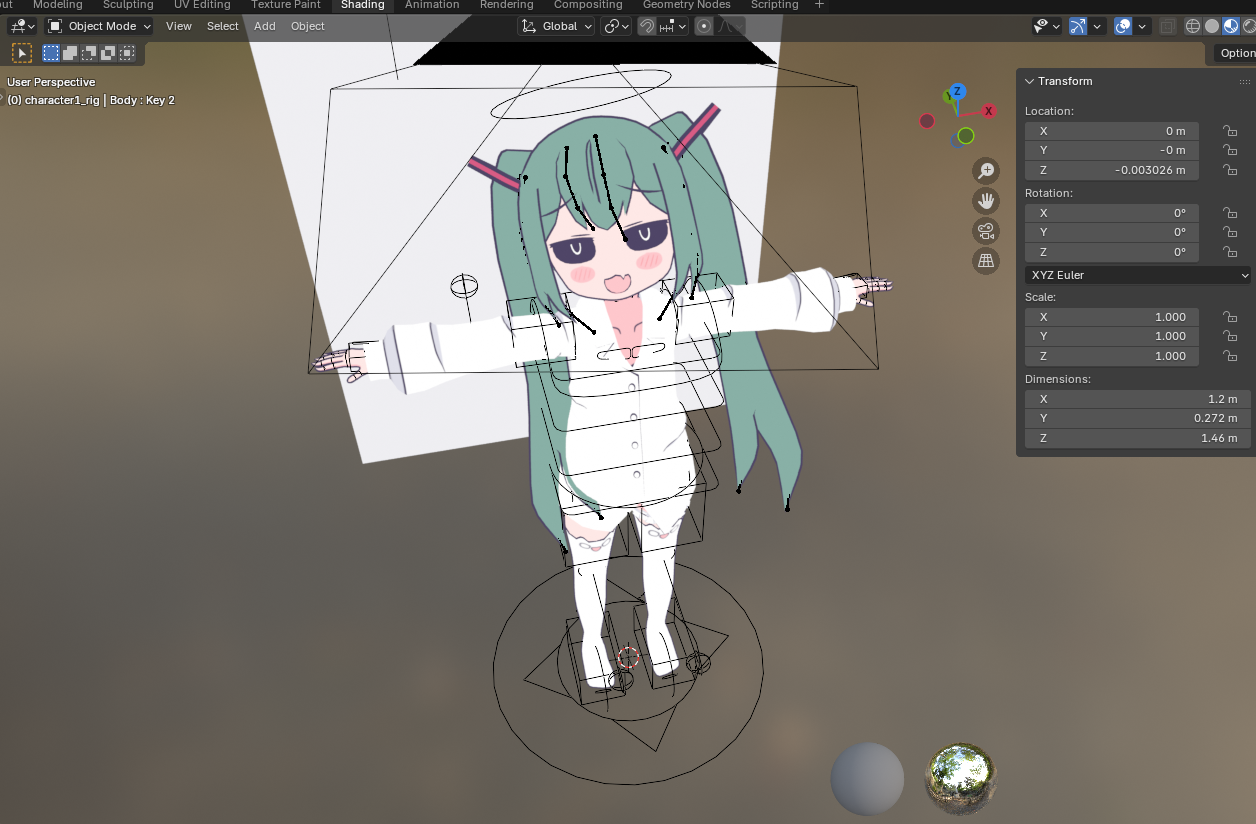Click the pan view hand icon

(986, 201)
